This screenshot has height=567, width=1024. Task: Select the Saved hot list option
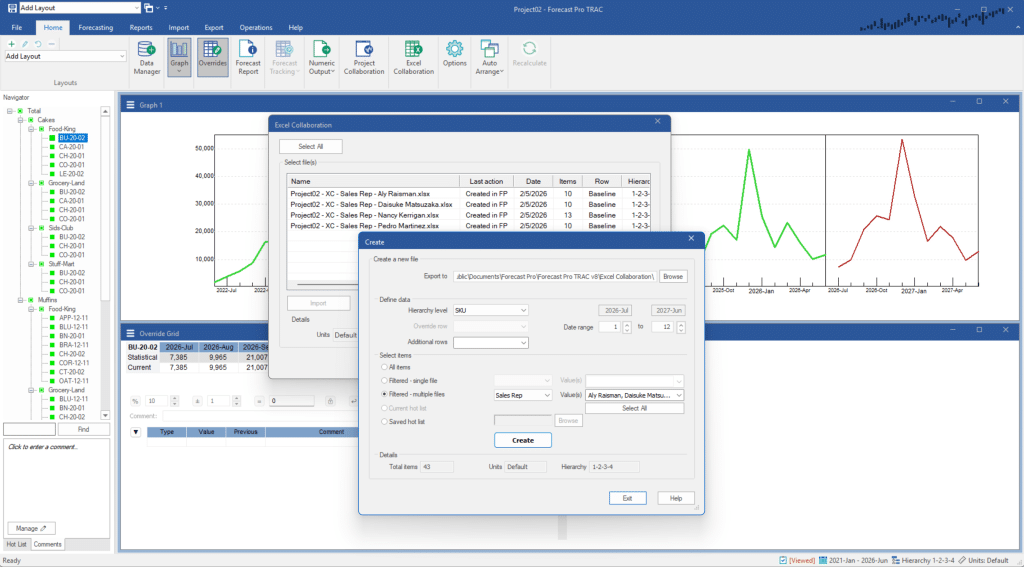[x=386, y=421]
